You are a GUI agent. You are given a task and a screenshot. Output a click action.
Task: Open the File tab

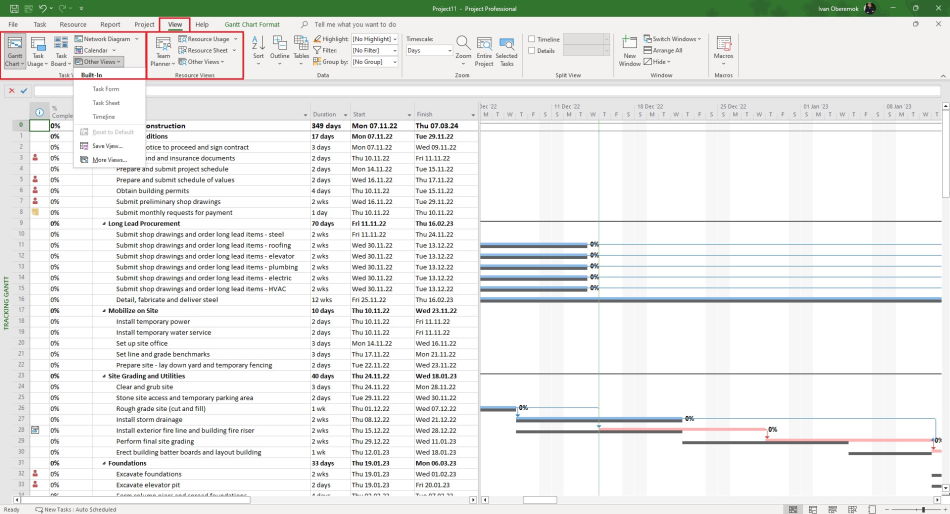(13, 25)
